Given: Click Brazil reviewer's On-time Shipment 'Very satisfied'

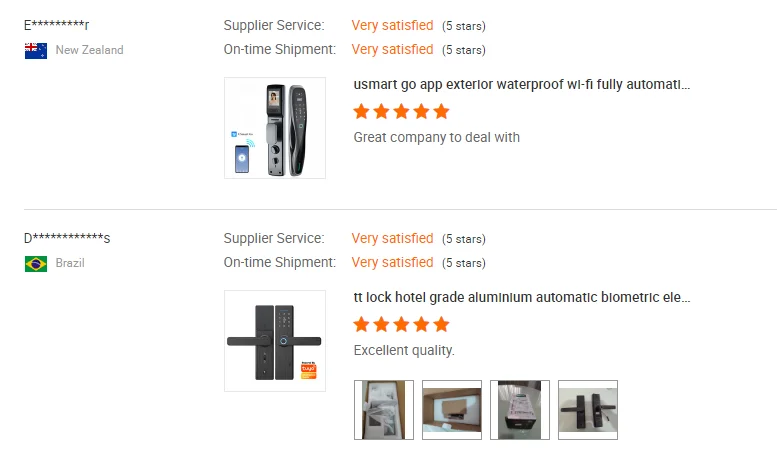Looking at the screenshot, I should 392,262.
